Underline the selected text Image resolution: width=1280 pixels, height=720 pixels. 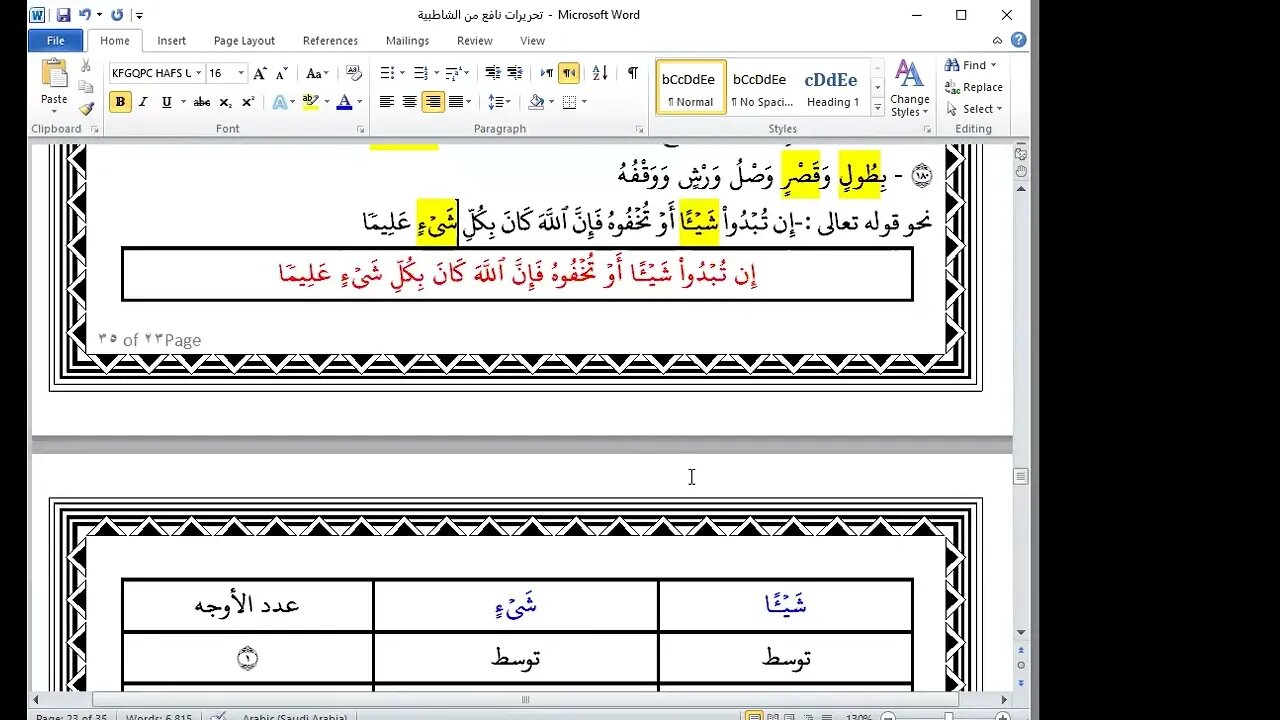pyautogui.click(x=166, y=102)
